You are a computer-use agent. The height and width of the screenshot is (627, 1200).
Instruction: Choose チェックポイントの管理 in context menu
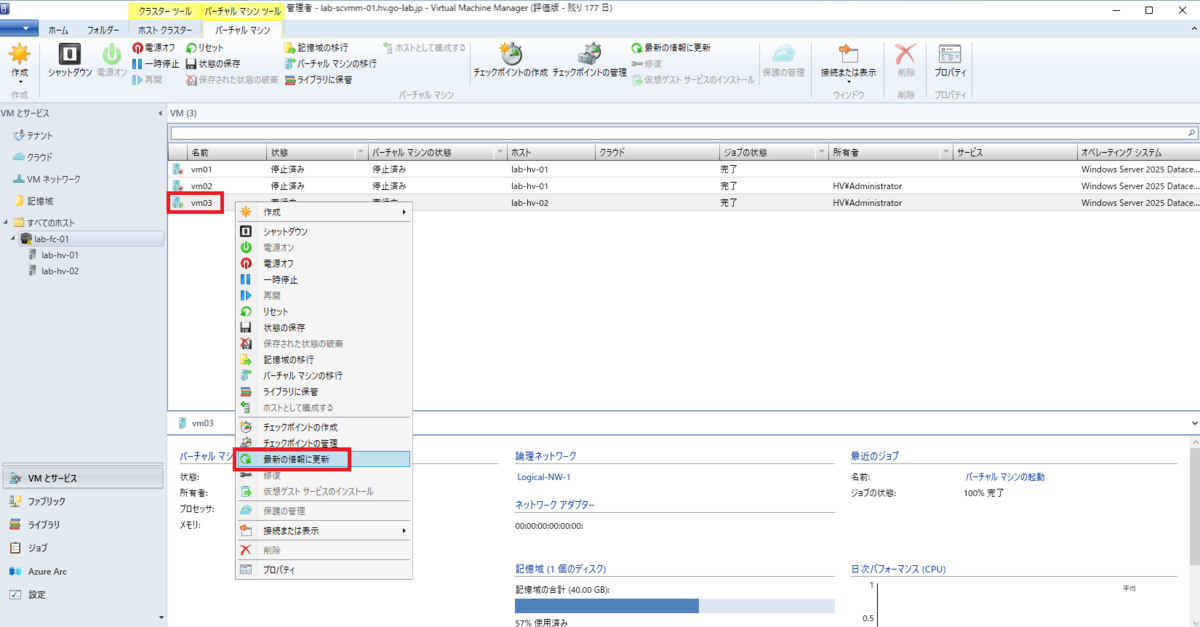pyautogui.click(x=324, y=443)
